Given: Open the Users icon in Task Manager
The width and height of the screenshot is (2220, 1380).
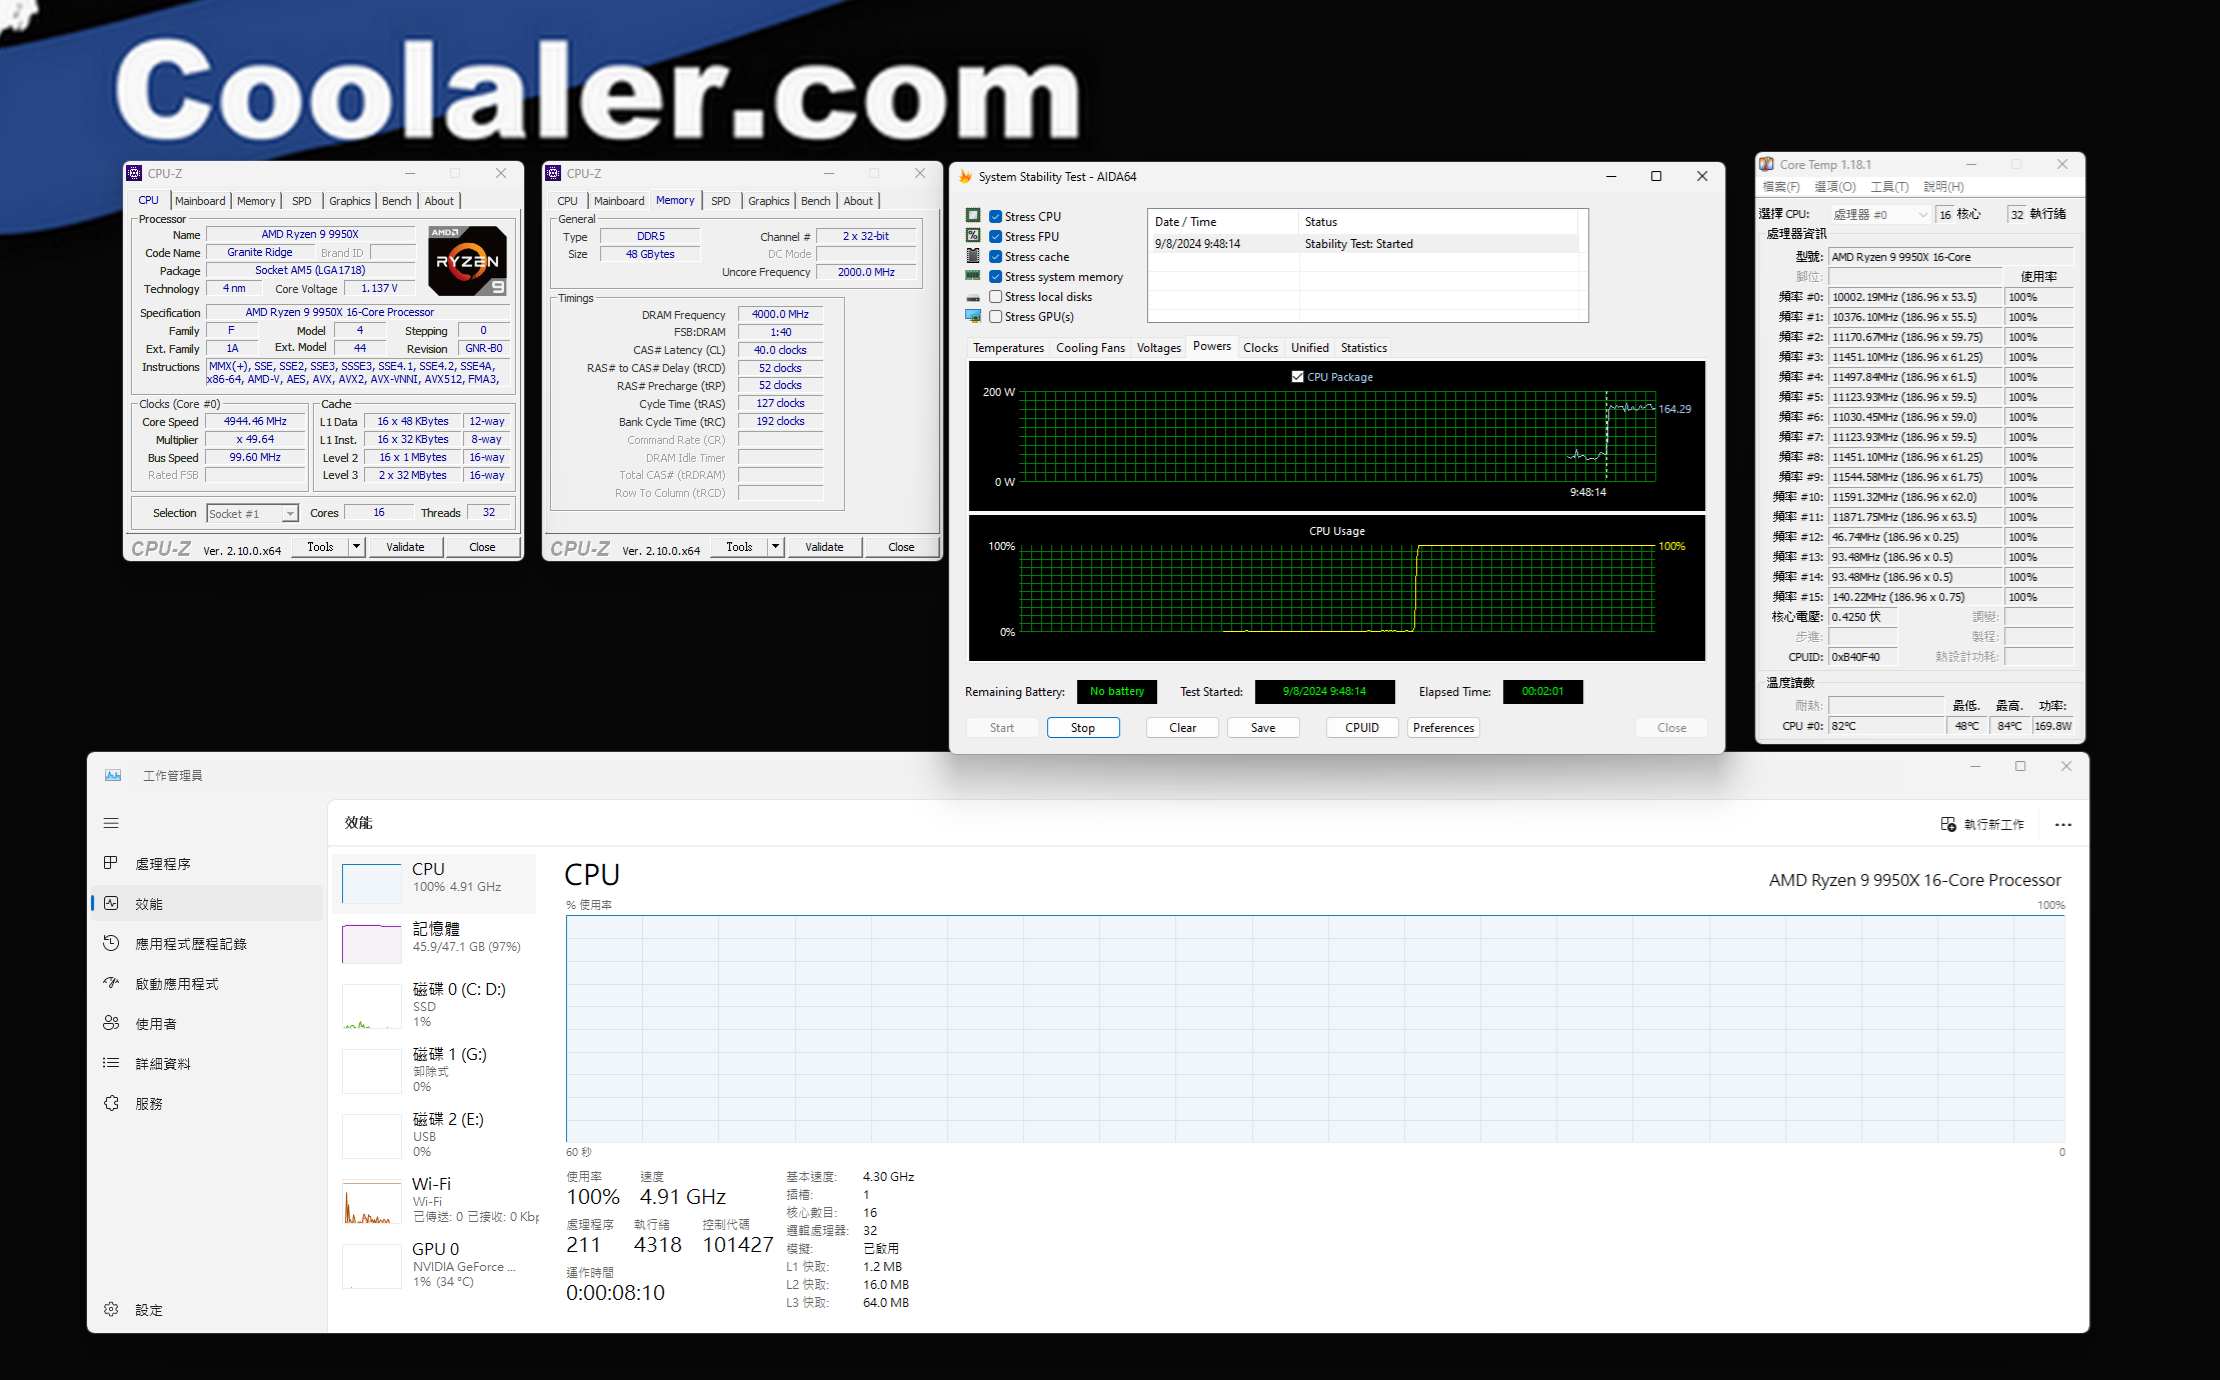Looking at the screenshot, I should tap(111, 1023).
